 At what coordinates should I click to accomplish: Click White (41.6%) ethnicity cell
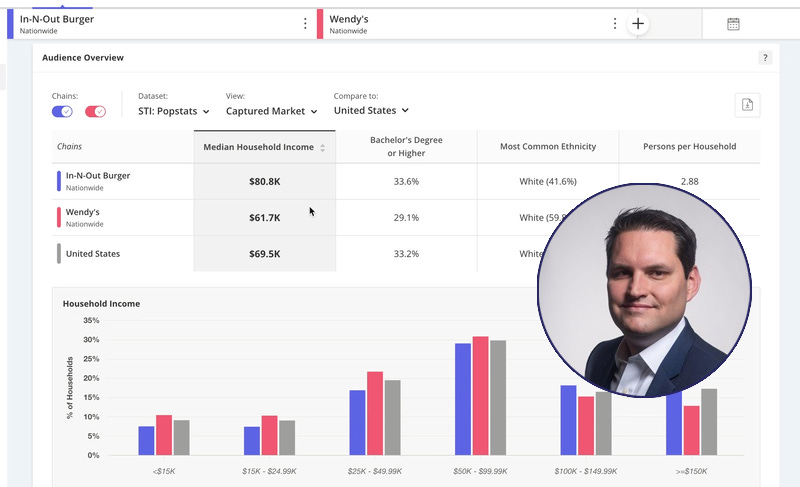click(x=548, y=181)
